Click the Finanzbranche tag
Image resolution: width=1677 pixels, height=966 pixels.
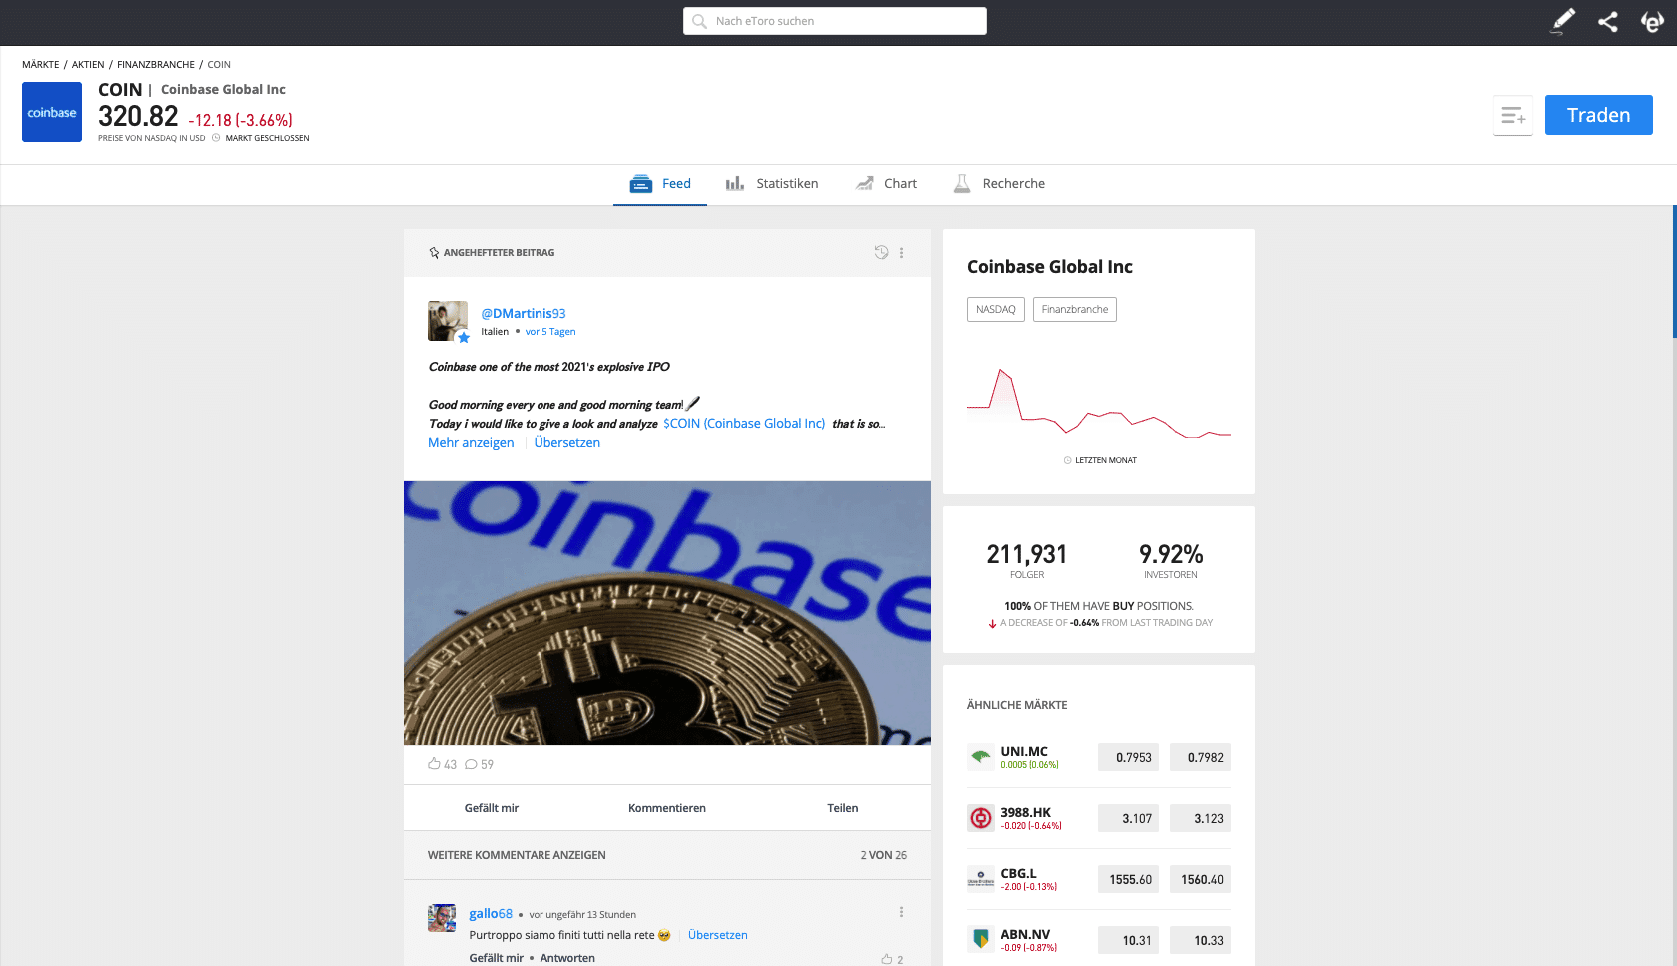pos(1075,310)
